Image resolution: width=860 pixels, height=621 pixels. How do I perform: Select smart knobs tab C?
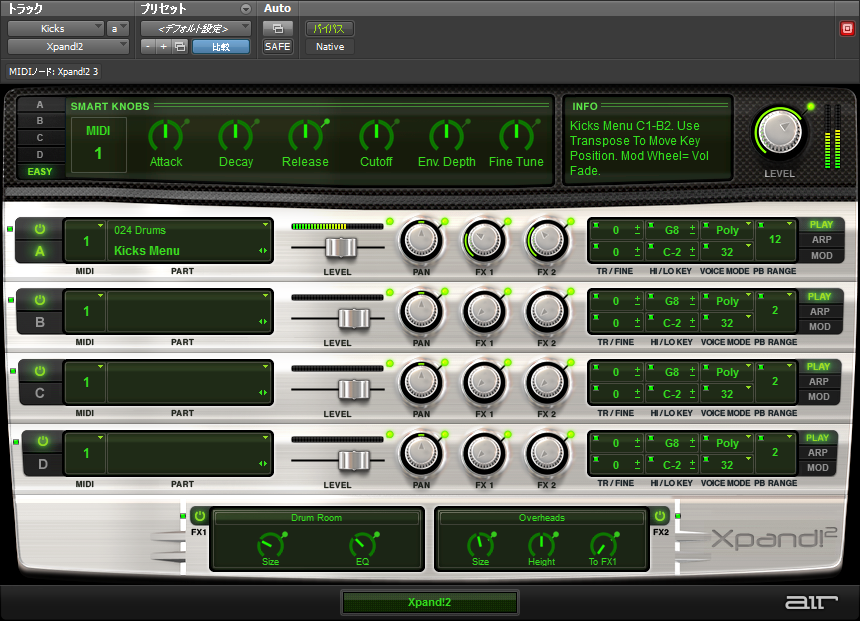pos(40,138)
